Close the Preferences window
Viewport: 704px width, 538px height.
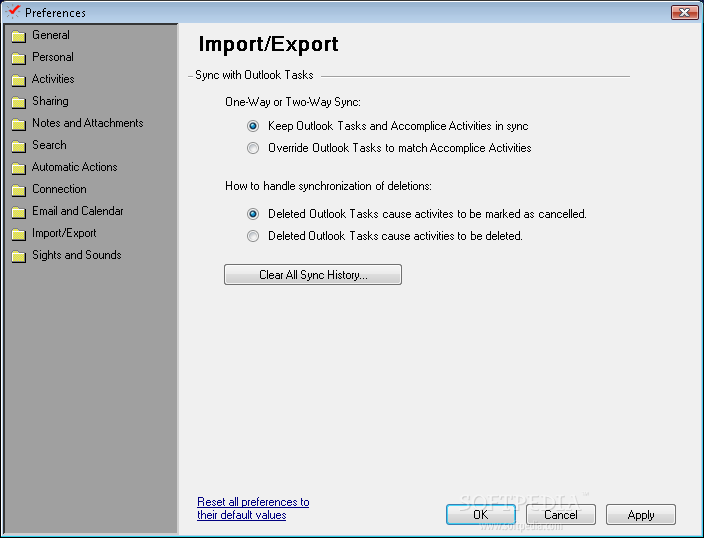click(685, 13)
